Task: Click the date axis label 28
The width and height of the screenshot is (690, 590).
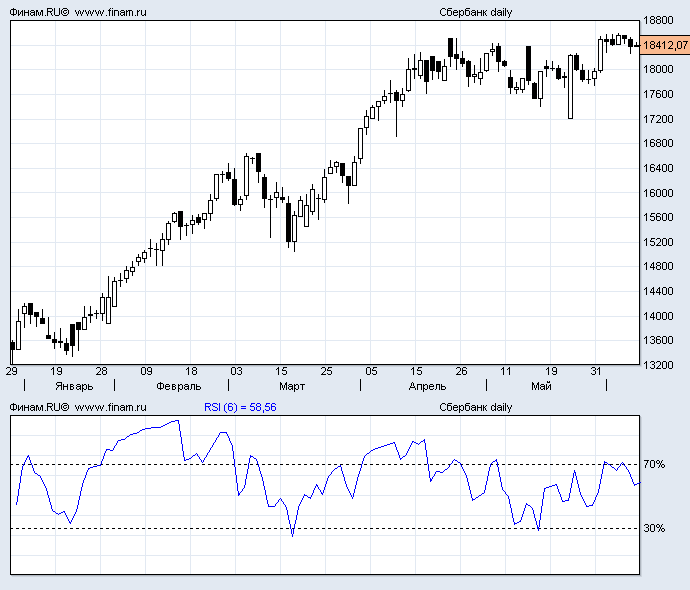Action: point(102,371)
